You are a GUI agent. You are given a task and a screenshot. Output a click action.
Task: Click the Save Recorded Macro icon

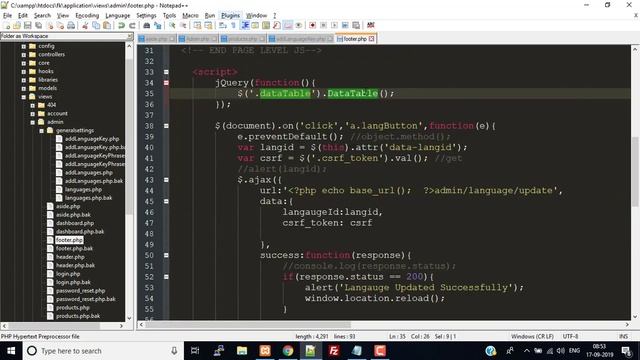[356, 25]
